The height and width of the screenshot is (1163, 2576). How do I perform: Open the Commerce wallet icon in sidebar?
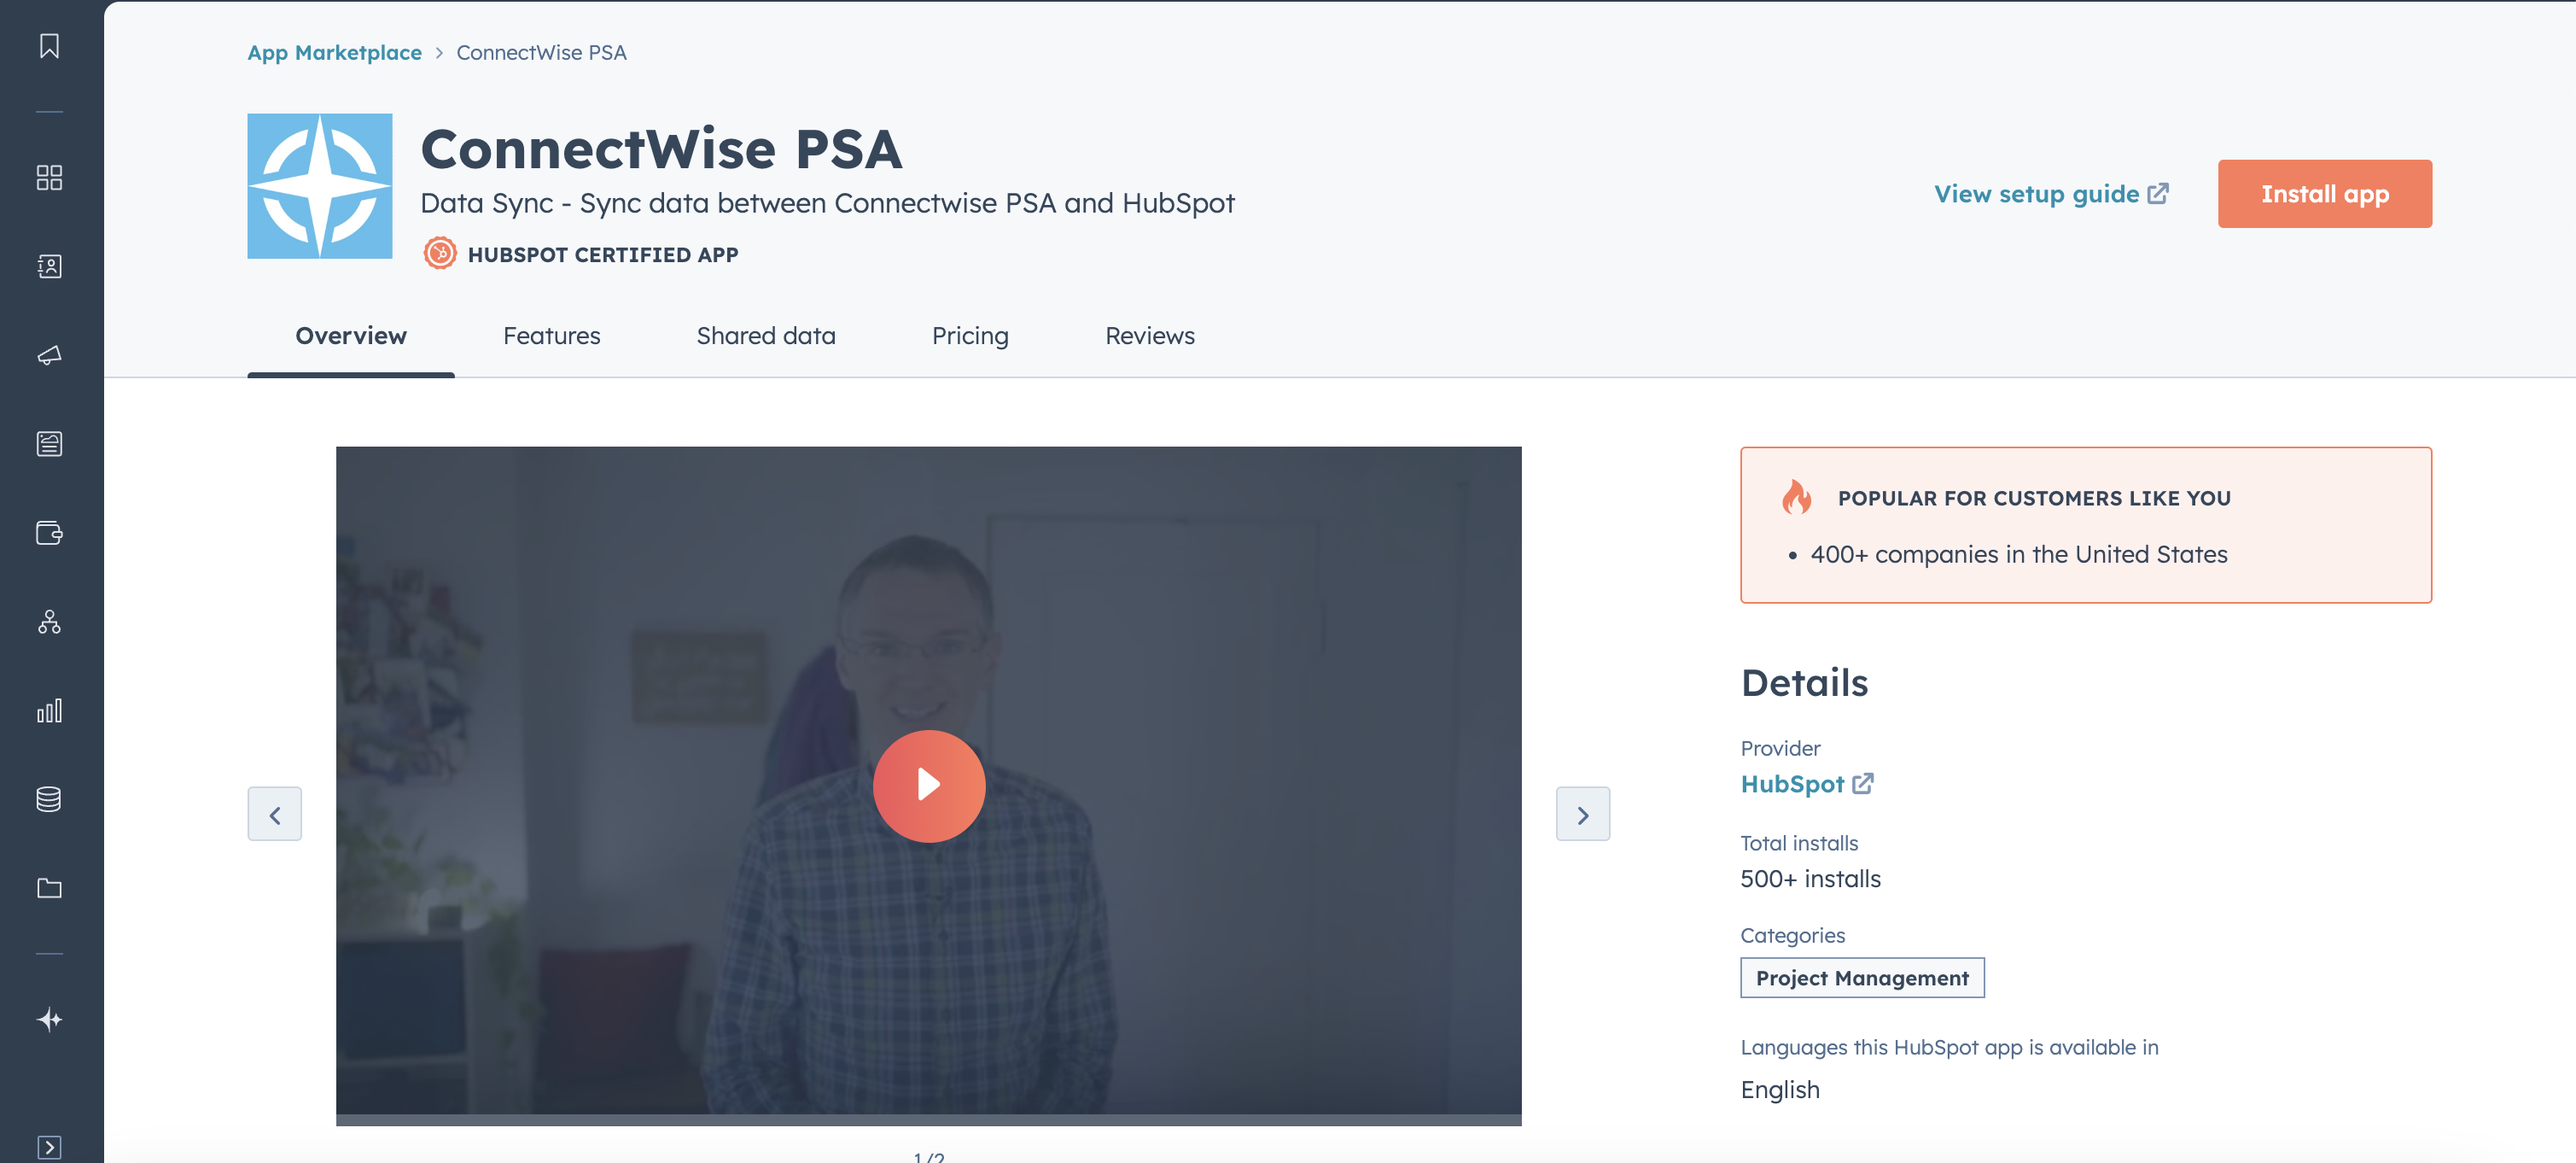click(x=49, y=532)
